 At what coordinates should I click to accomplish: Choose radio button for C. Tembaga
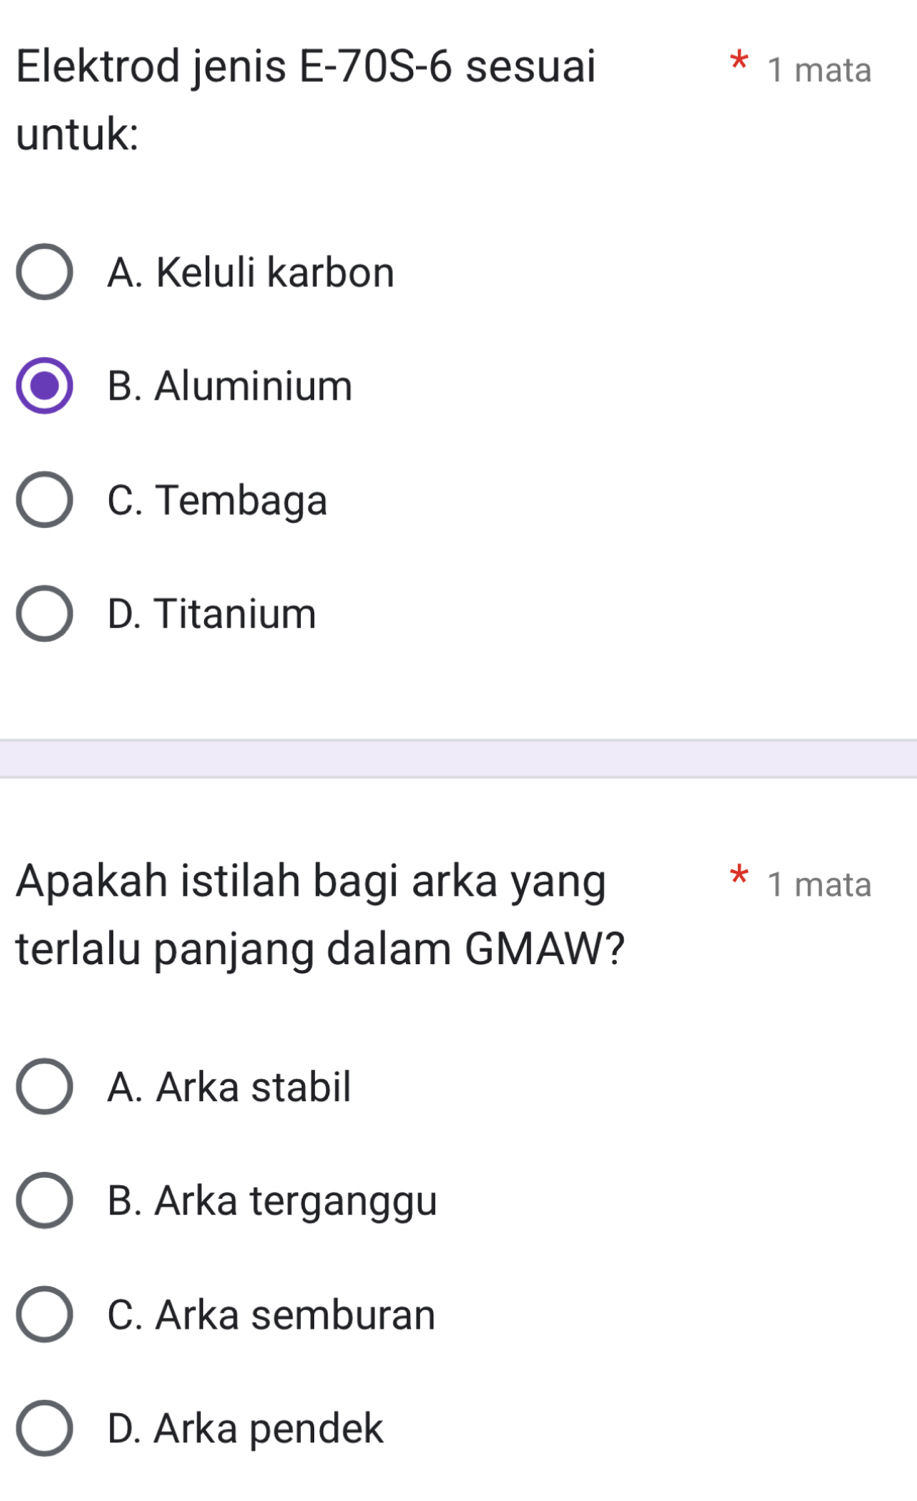(44, 500)
